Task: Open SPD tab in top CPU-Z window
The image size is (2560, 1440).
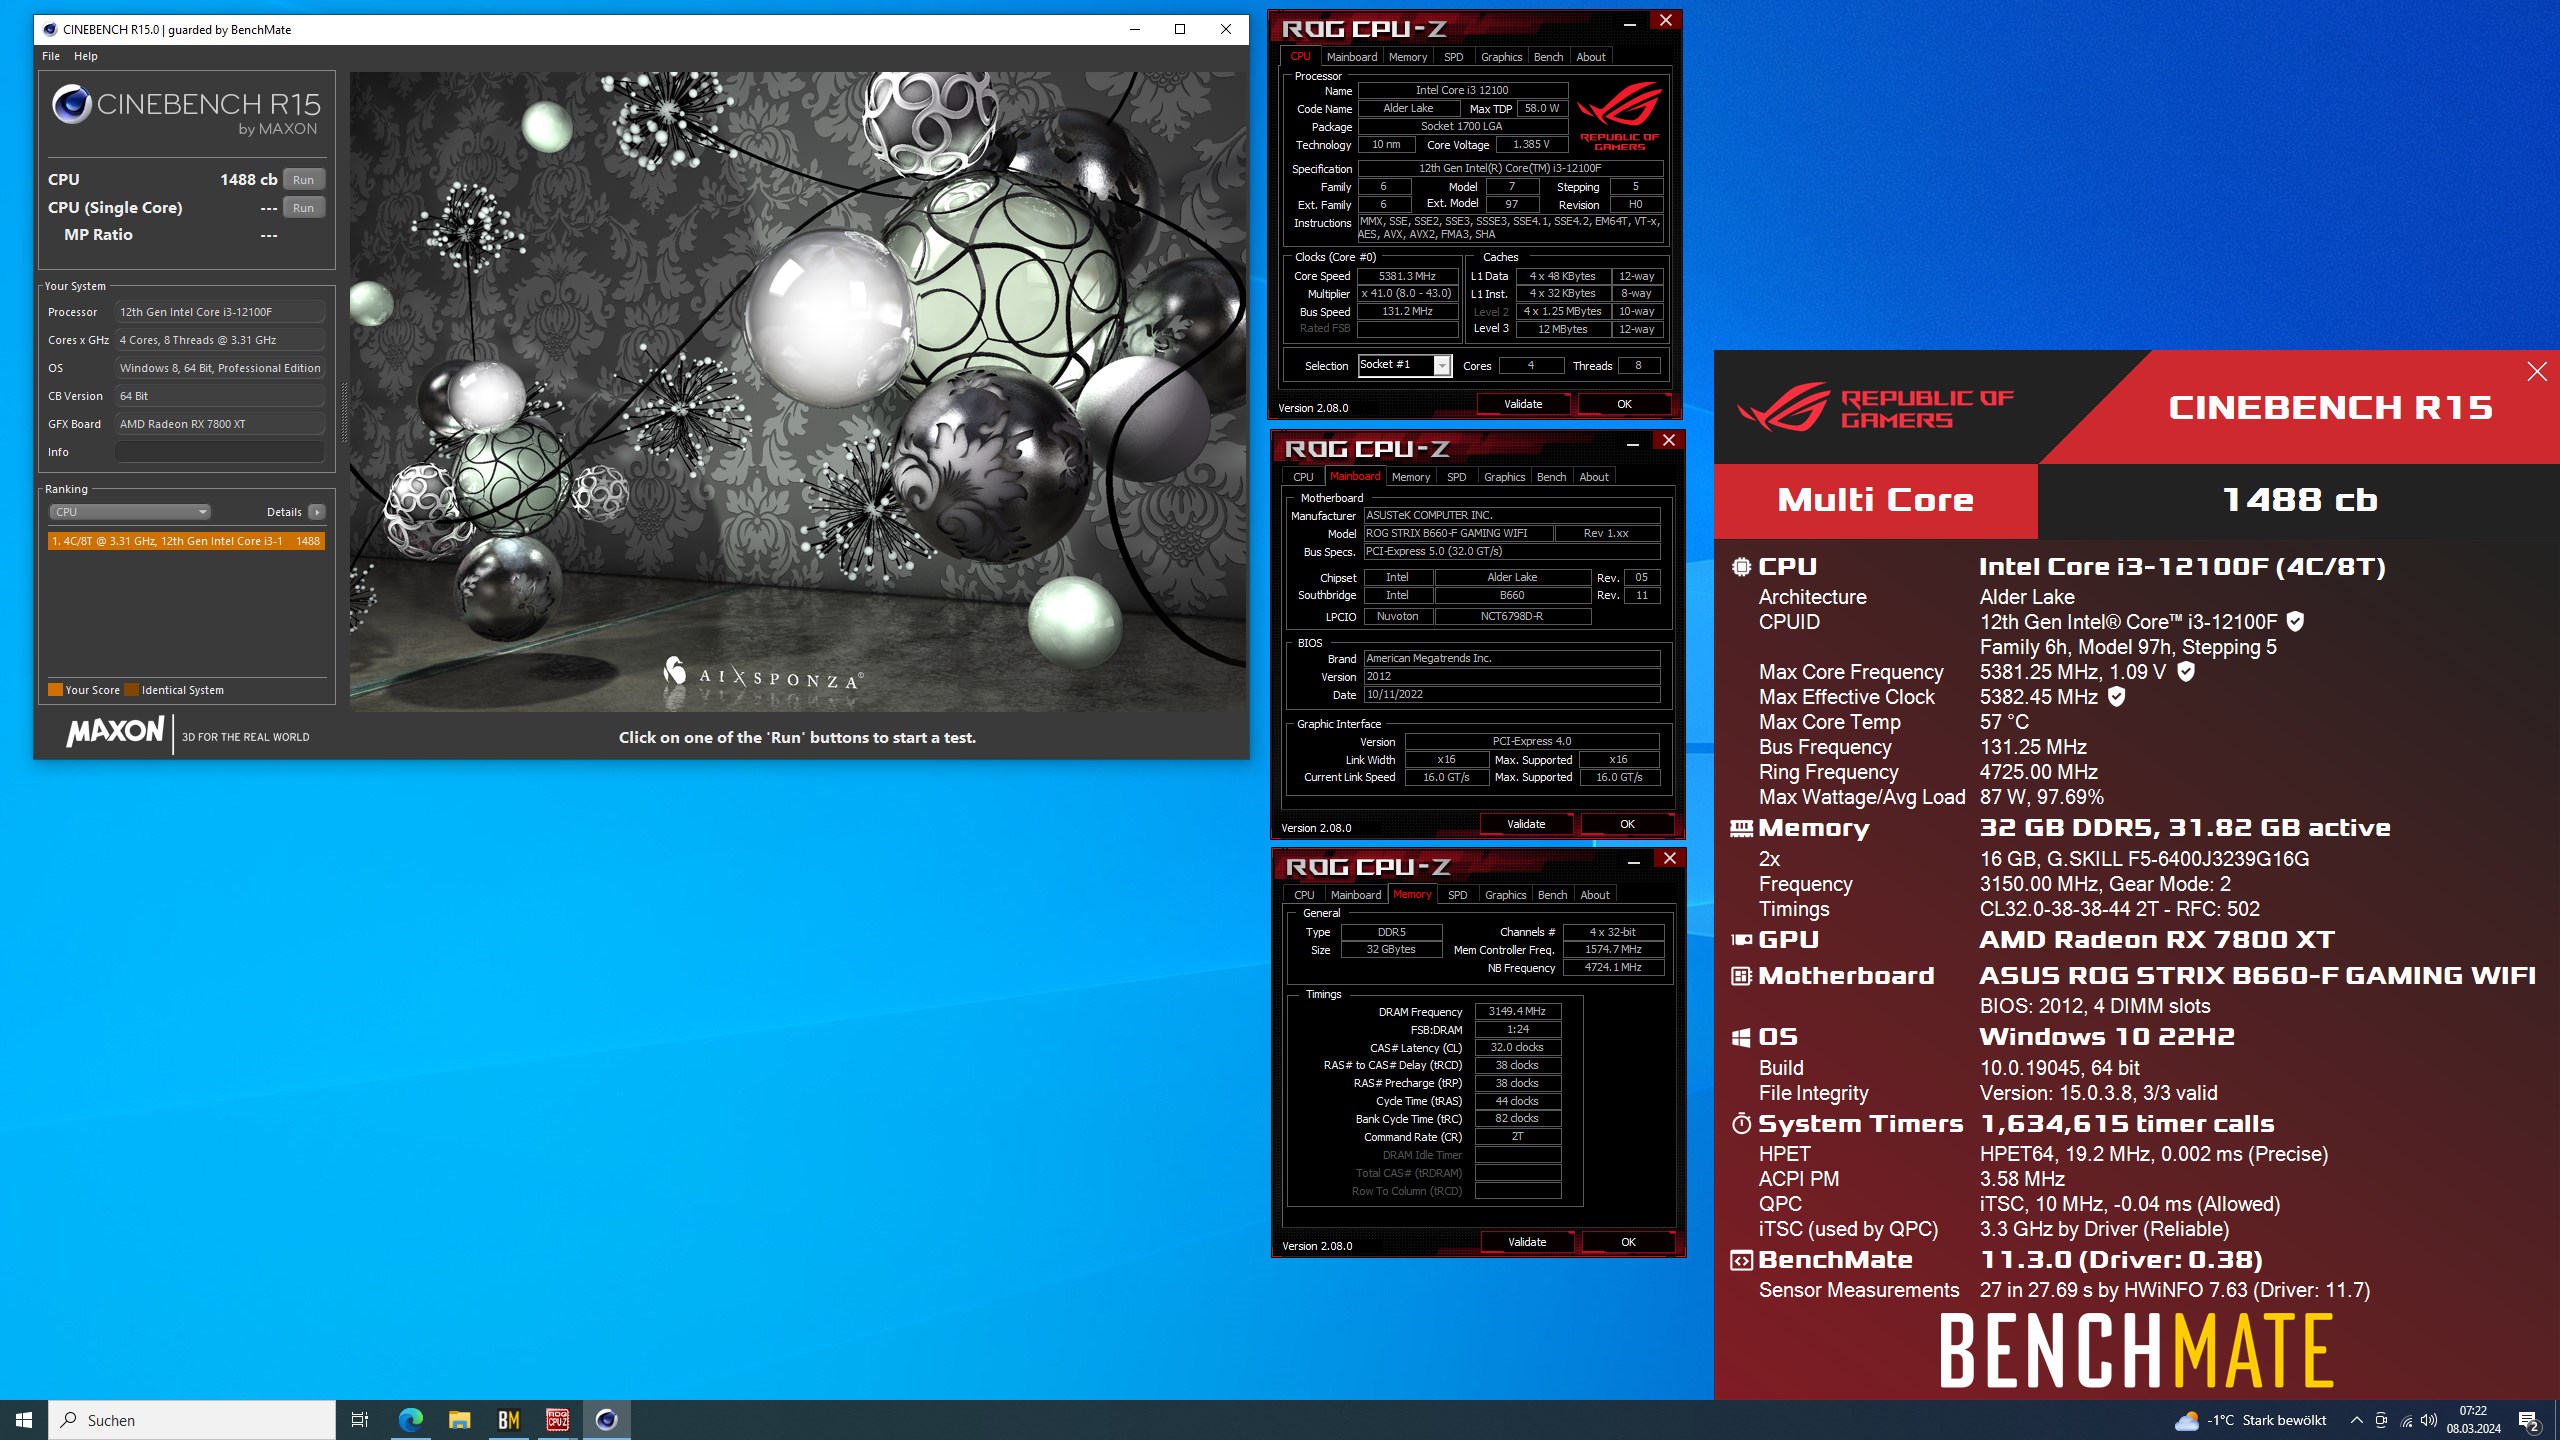Action: click(x=1454, y=57)
